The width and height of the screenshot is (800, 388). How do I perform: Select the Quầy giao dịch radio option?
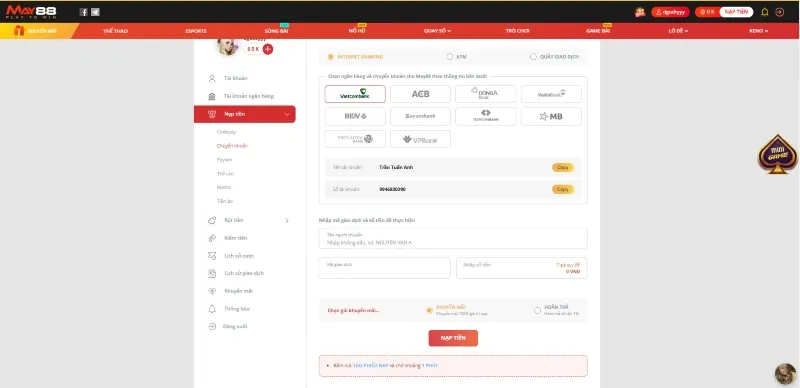click(x=533, y=57)
